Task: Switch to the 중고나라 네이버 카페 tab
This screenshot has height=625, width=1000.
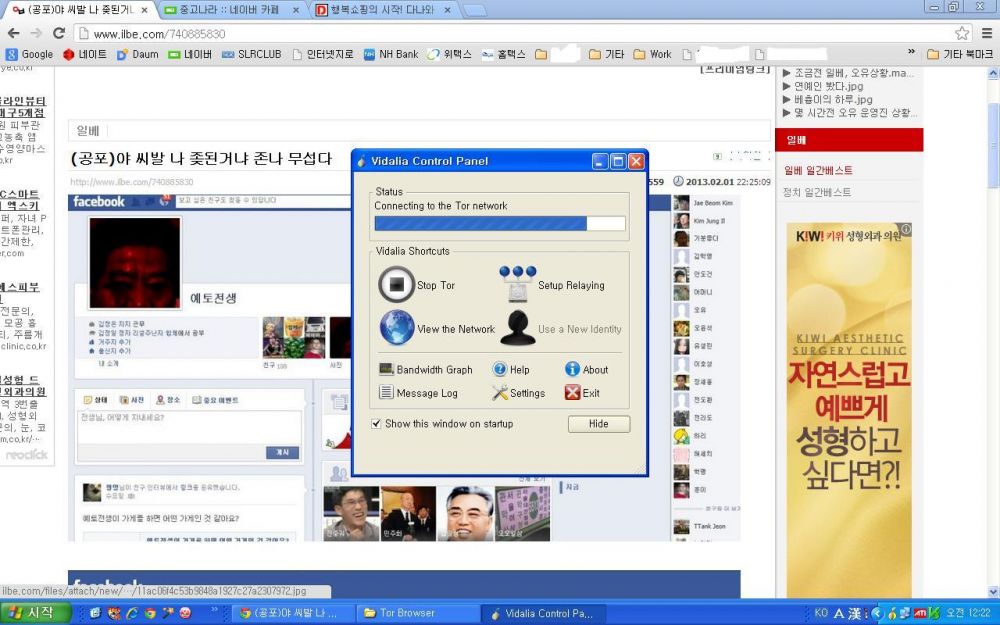Action: click(232, 10)
